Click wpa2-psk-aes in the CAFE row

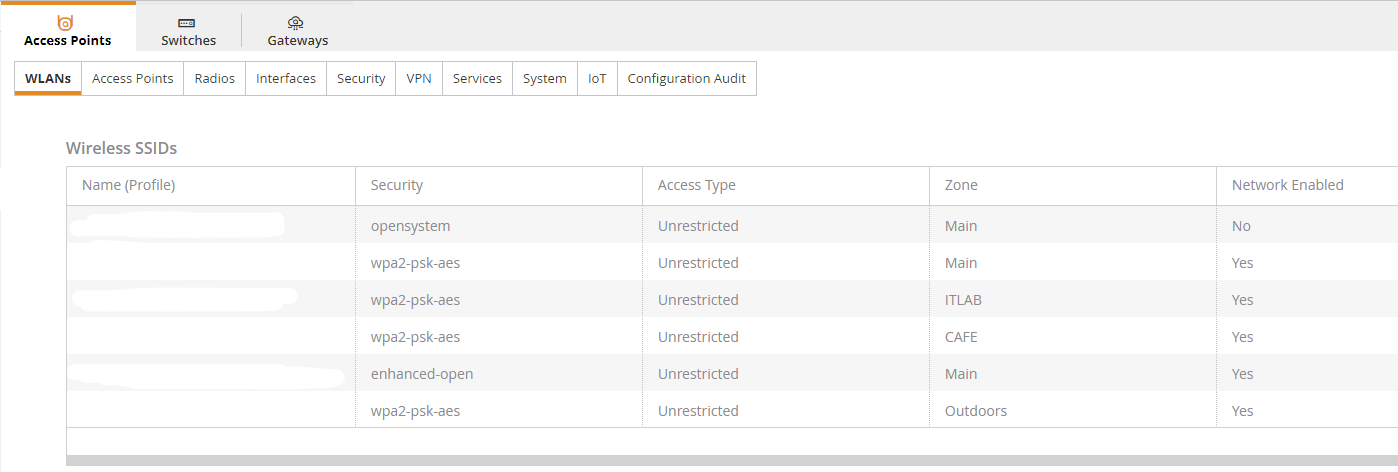415,337
